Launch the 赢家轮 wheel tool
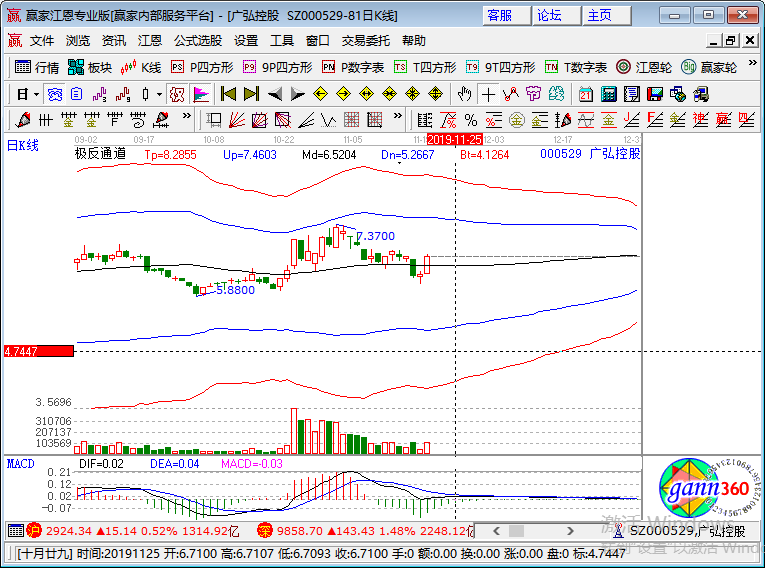 tap(709, 67)
